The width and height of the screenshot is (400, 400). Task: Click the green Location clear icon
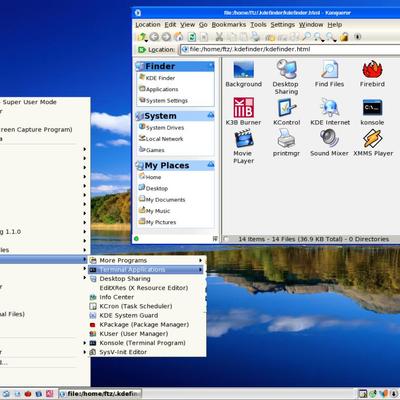click(x=142, y=50)
